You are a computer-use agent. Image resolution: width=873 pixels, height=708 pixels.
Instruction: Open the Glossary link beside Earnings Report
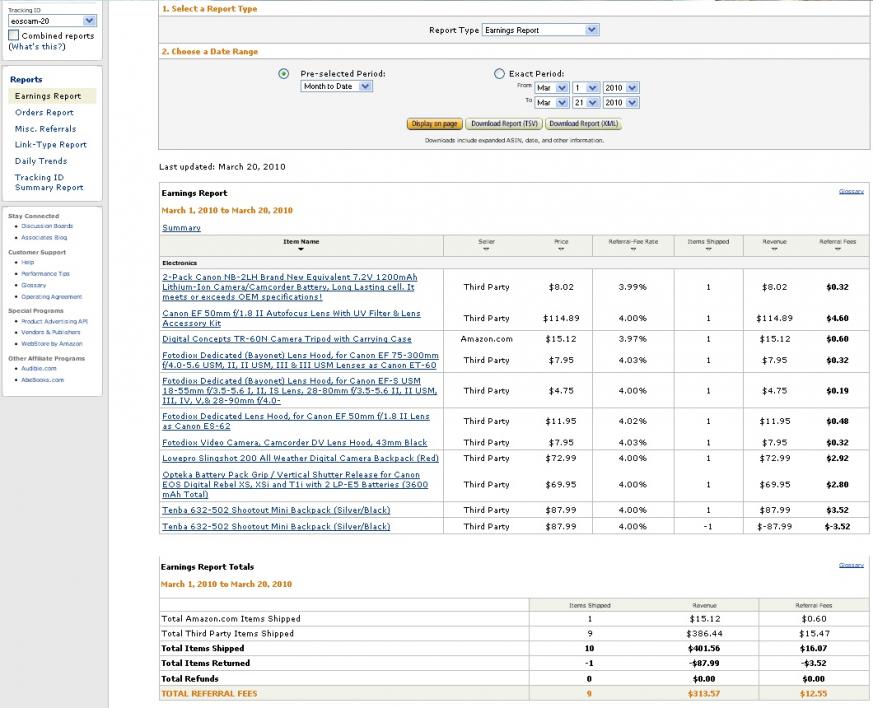pyautogui.click(x=851, y=191)
